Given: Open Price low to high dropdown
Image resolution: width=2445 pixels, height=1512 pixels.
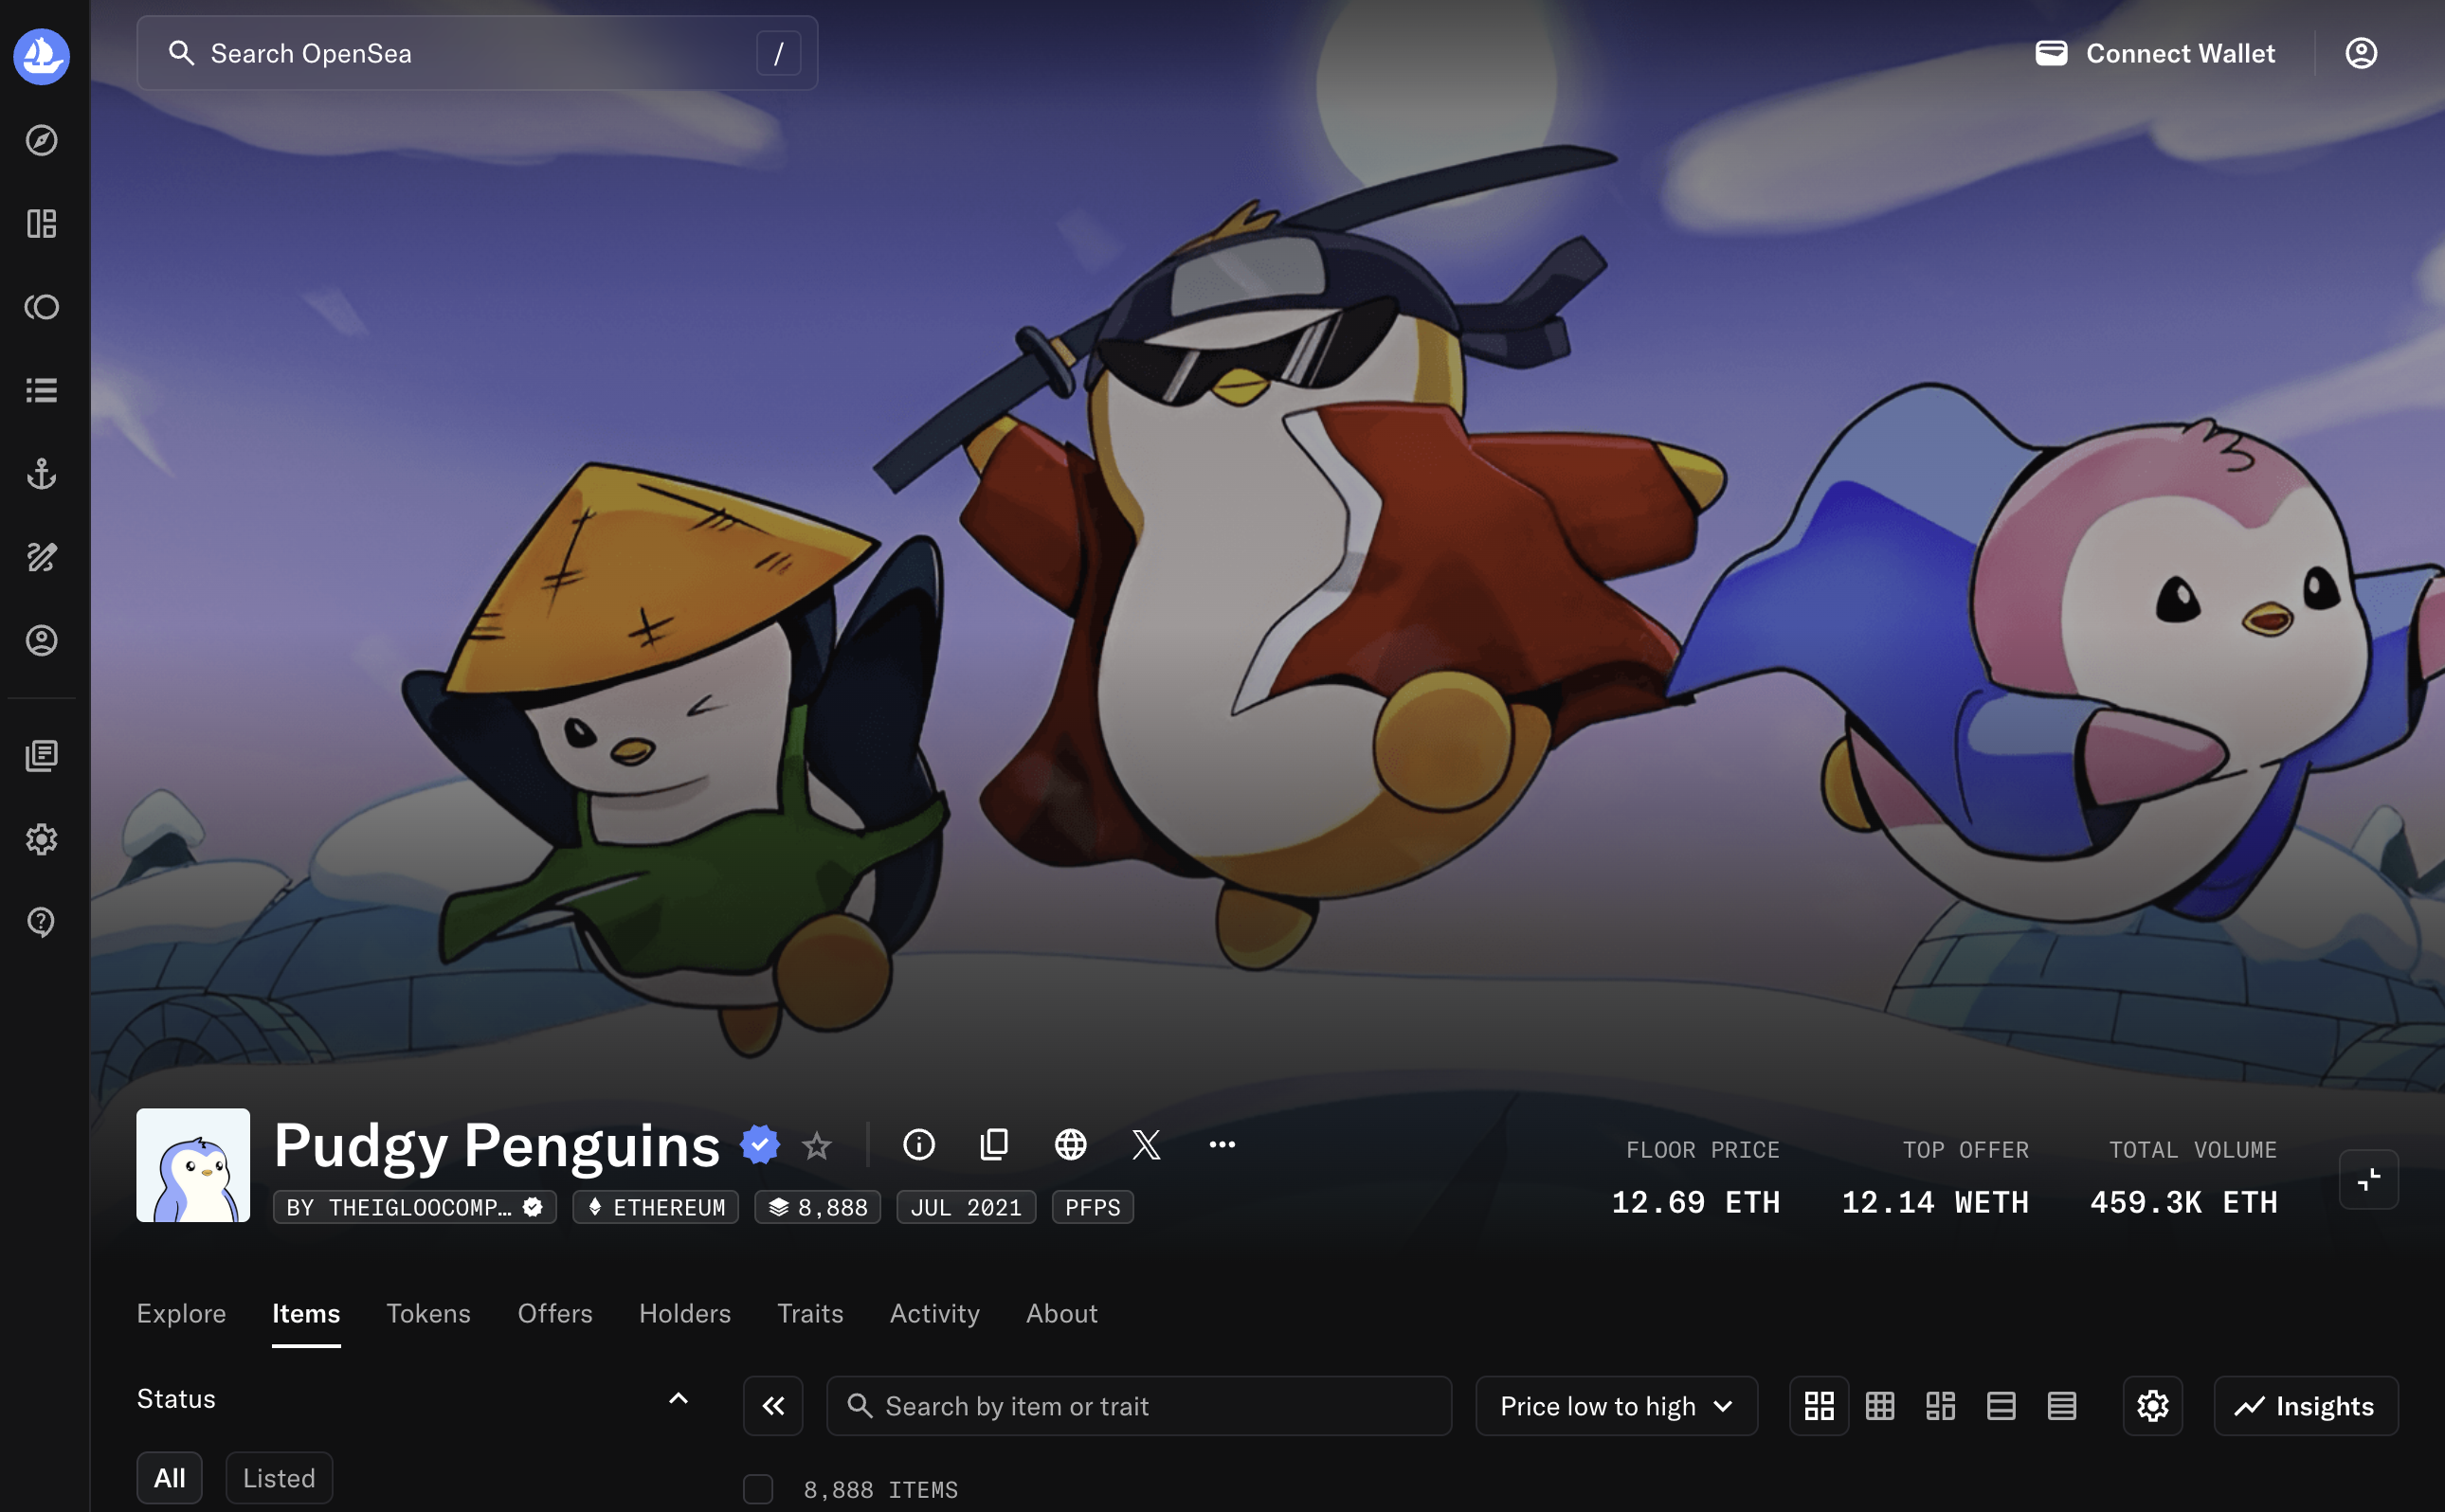Looking at the screenshot, I should point(1616,1406).
